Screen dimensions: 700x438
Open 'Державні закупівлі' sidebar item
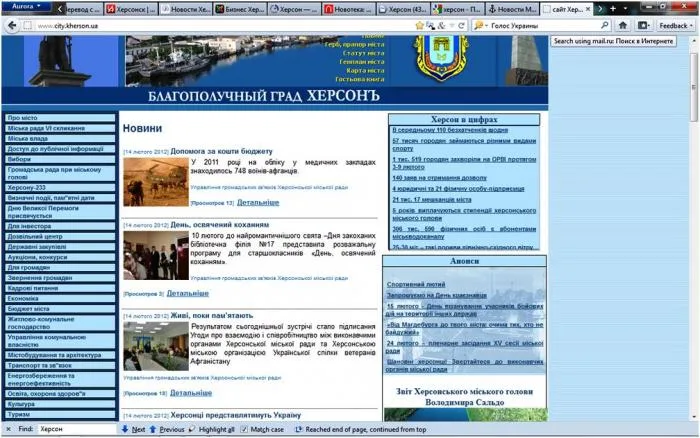coord(60,246)
